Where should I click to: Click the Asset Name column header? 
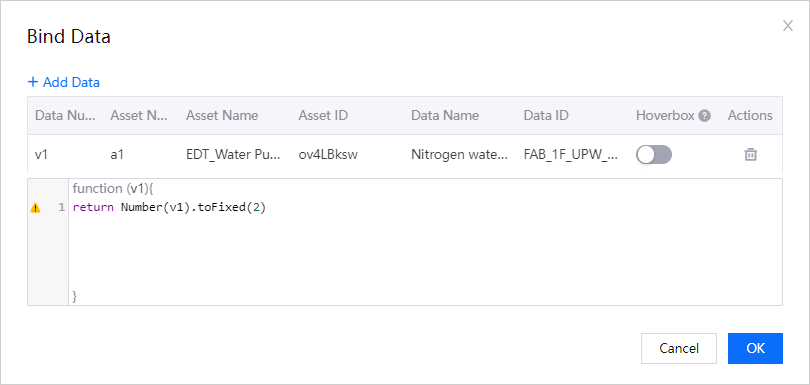222,115
